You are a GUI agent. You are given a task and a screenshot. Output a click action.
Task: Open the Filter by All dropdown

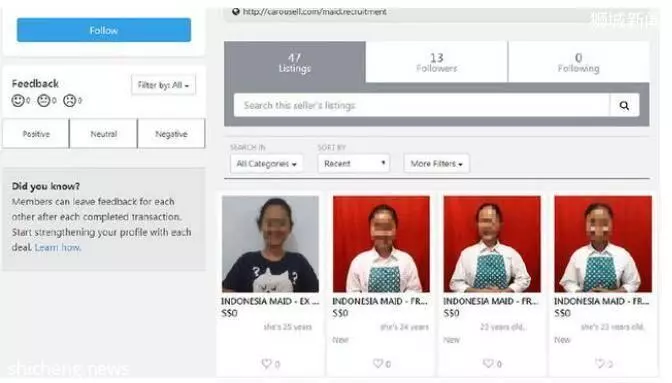(163, 85)
